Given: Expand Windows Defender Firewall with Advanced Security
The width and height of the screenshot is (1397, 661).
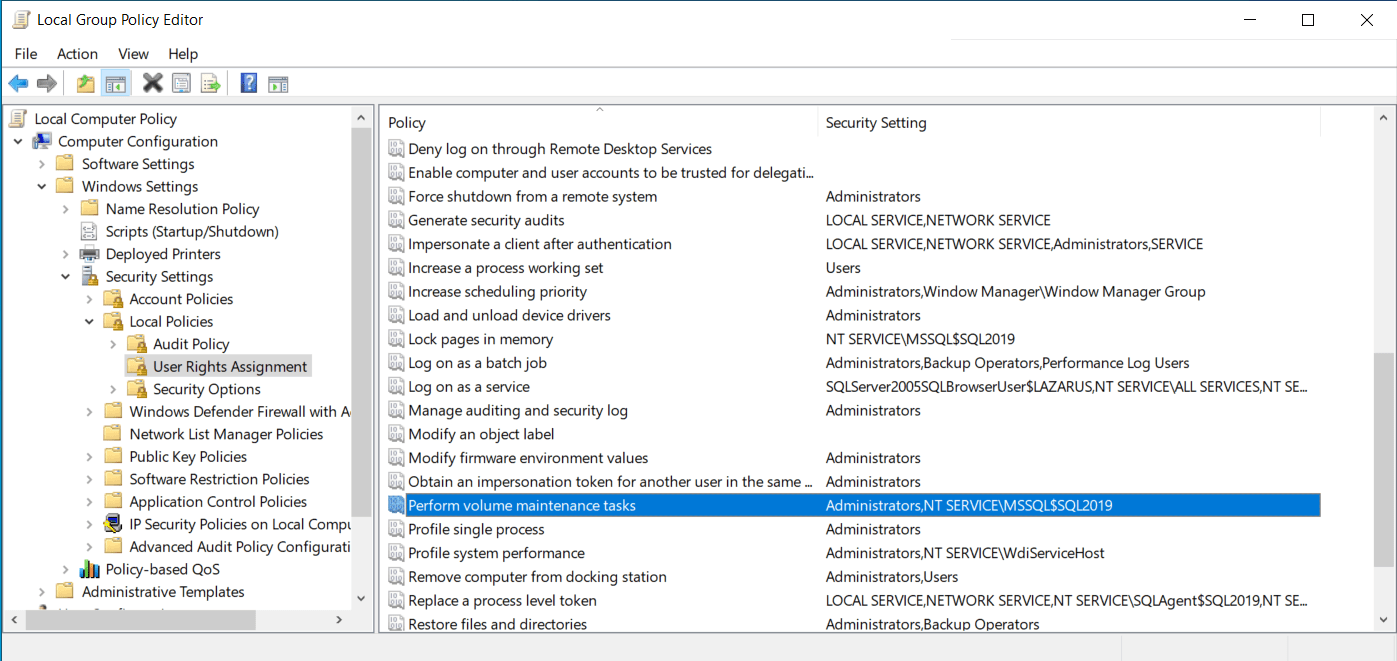Looking at the screenshot, I should coord(89,411).
